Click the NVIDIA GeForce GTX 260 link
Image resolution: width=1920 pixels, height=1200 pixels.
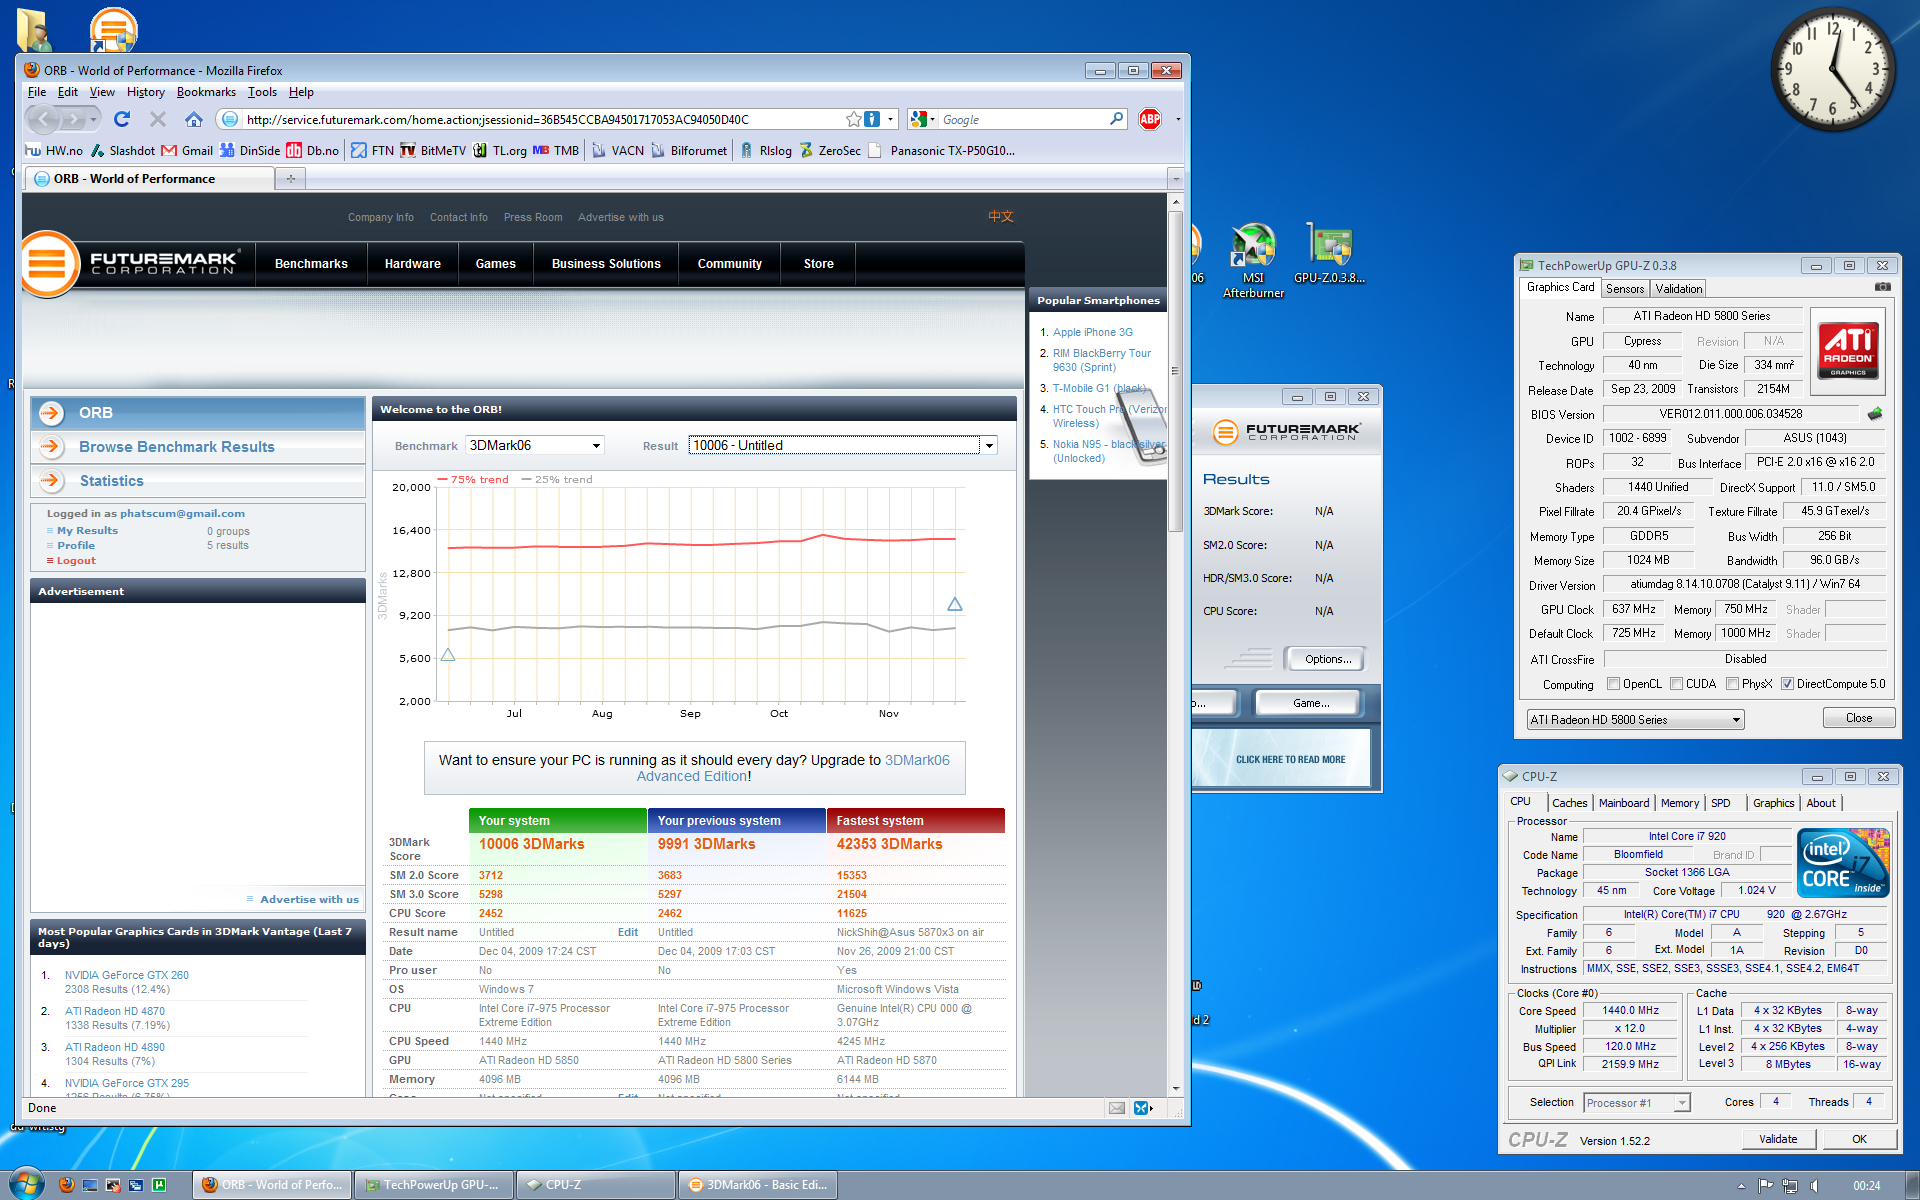tap(126, 975)
